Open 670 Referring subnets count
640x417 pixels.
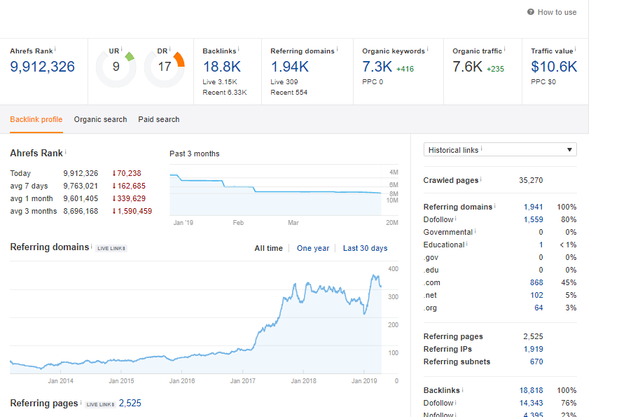click(536, 362)
